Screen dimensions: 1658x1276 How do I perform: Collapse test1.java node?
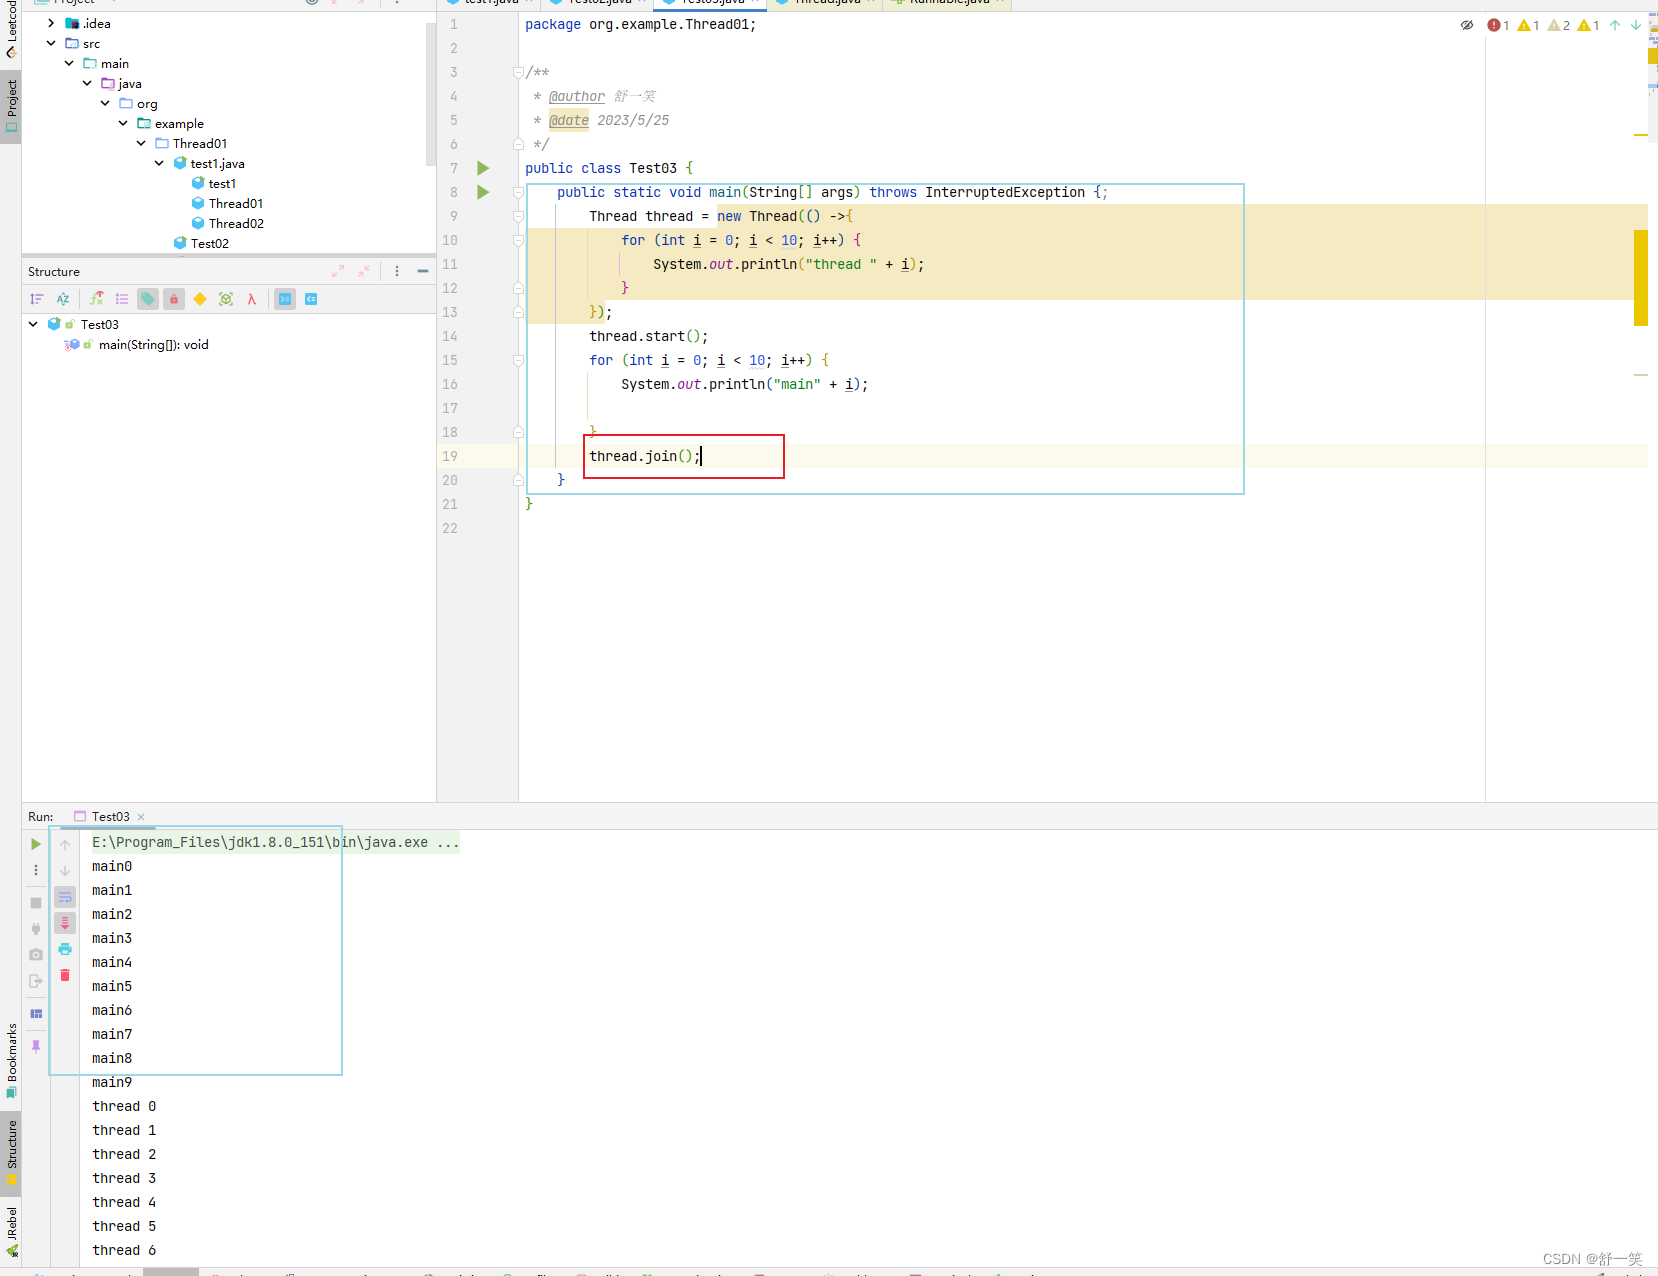point(159,163)
